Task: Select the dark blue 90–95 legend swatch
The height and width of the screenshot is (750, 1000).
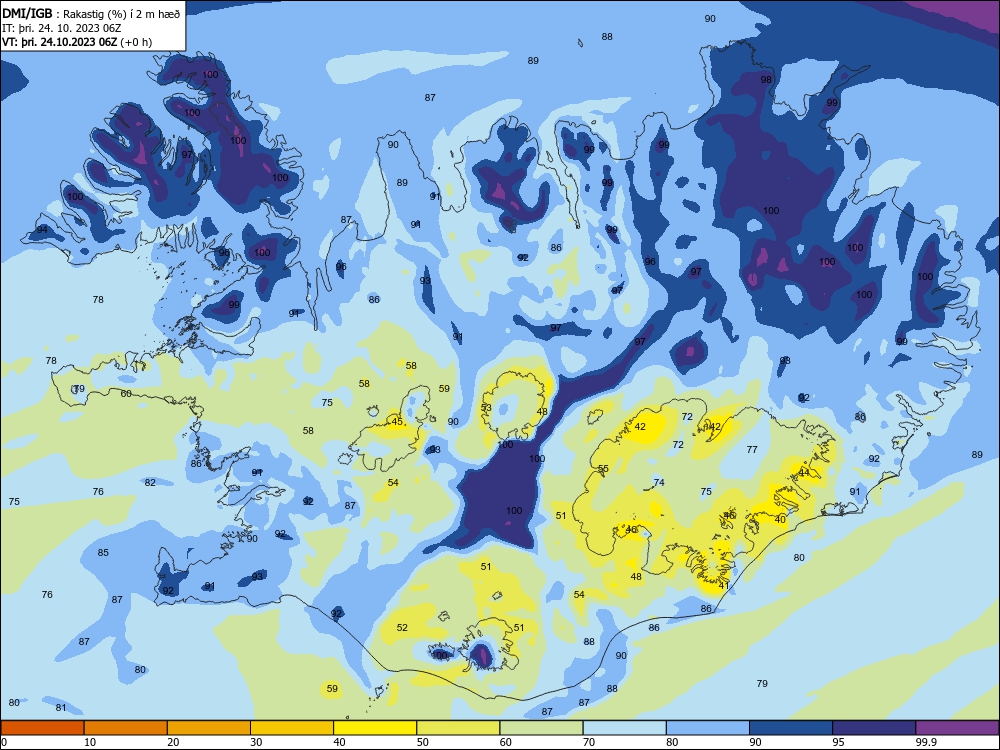Action: [791, 728]
